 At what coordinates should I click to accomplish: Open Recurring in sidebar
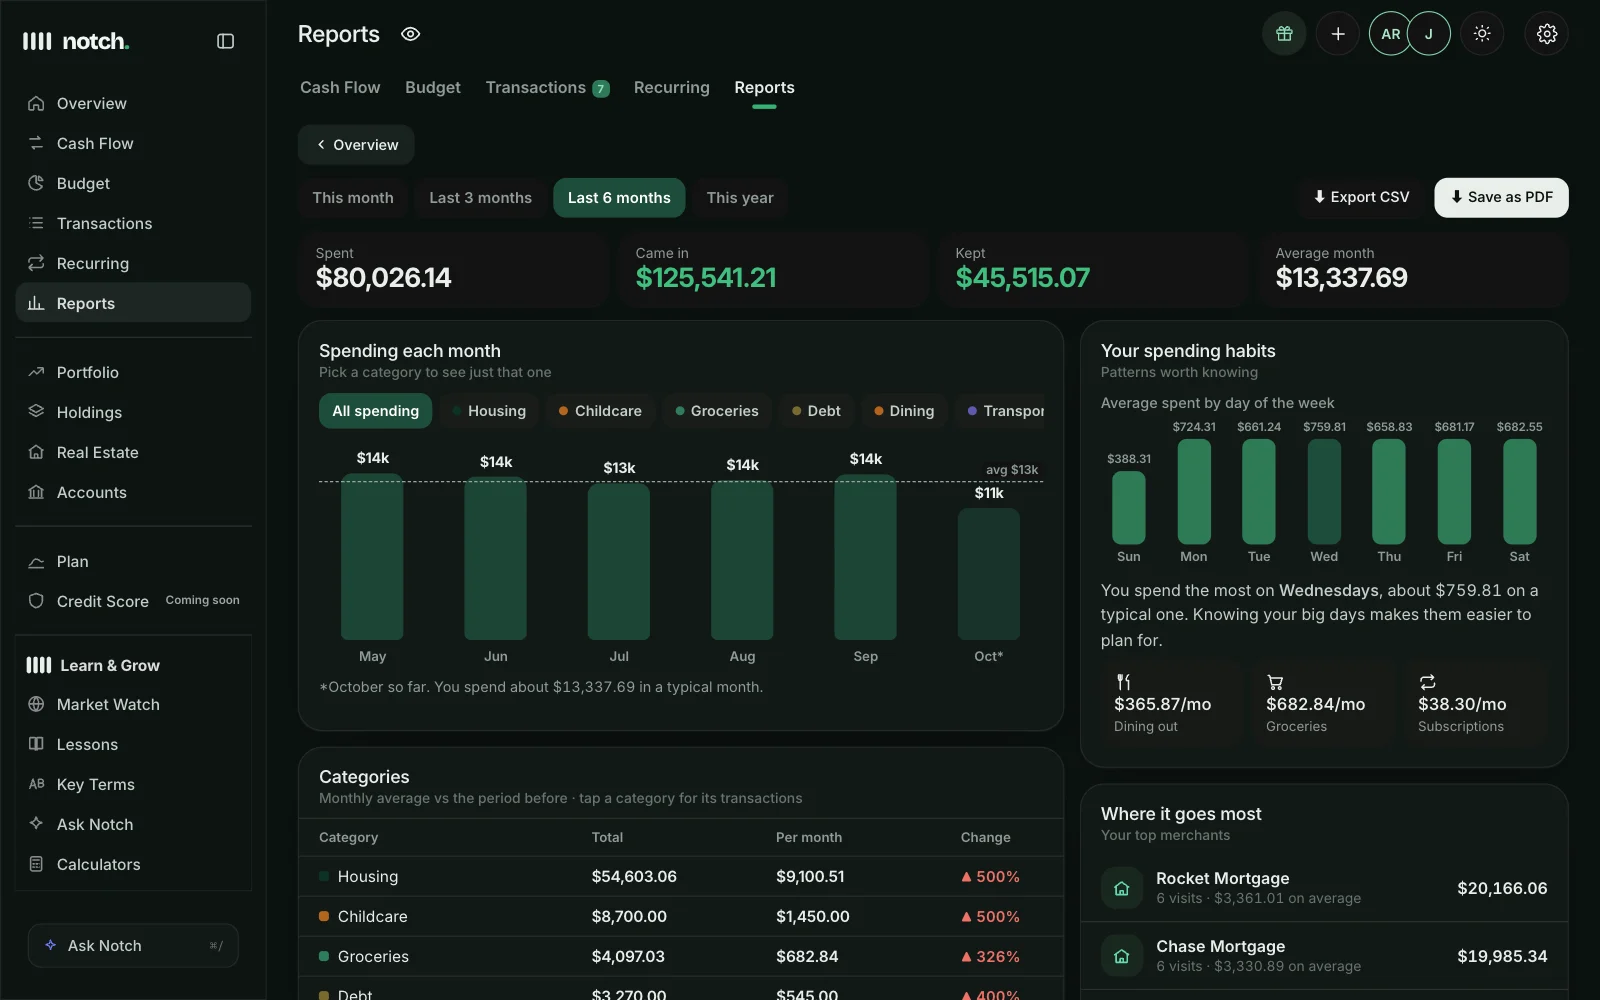click(133, 263)
